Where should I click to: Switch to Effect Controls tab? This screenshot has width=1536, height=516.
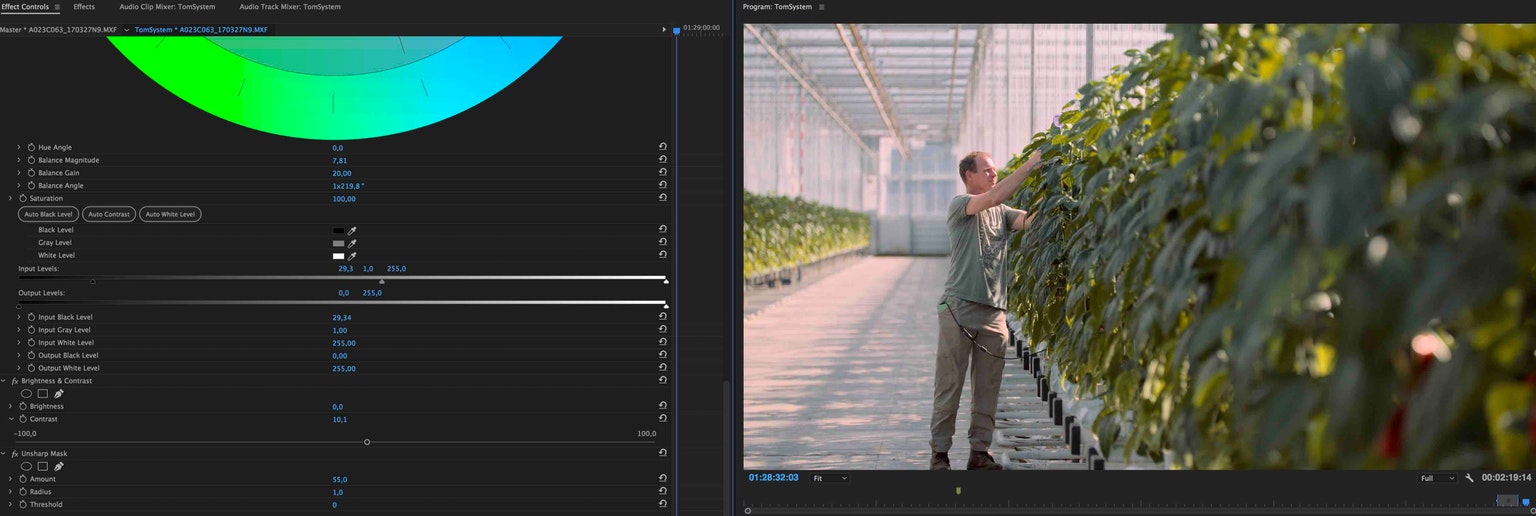coord(24,7)
